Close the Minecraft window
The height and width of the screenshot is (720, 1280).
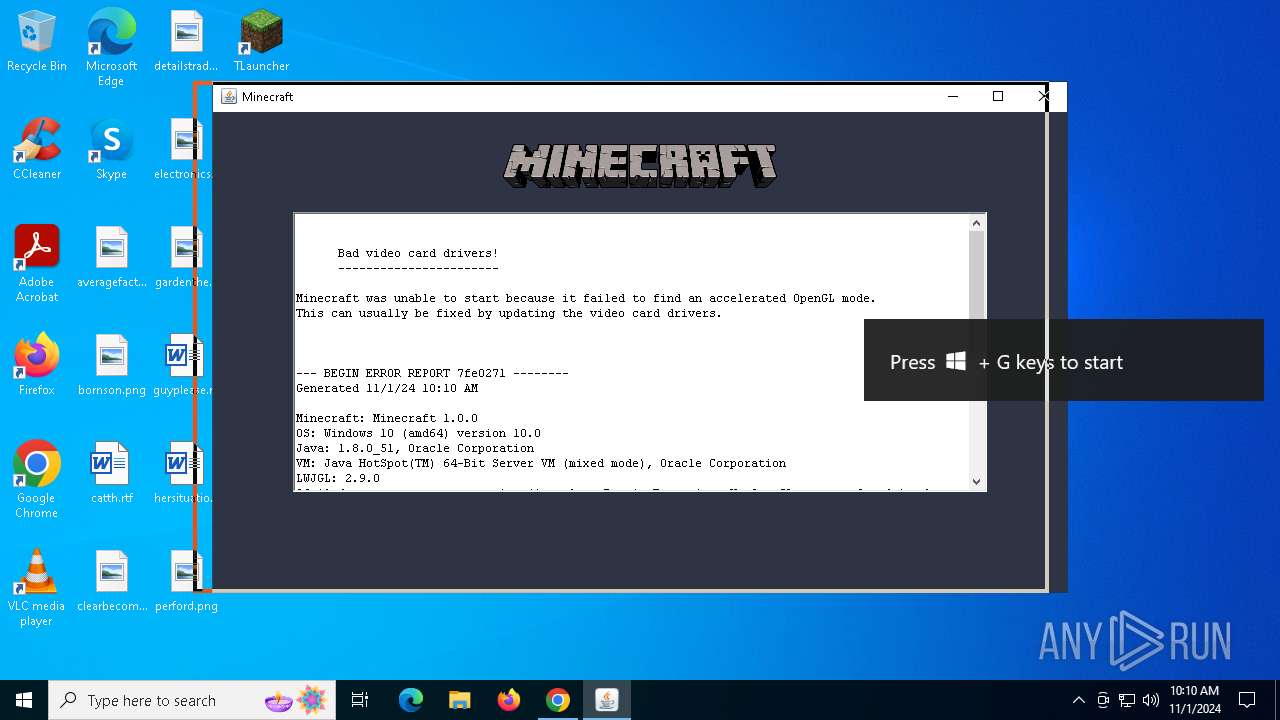pos(1043,96)
